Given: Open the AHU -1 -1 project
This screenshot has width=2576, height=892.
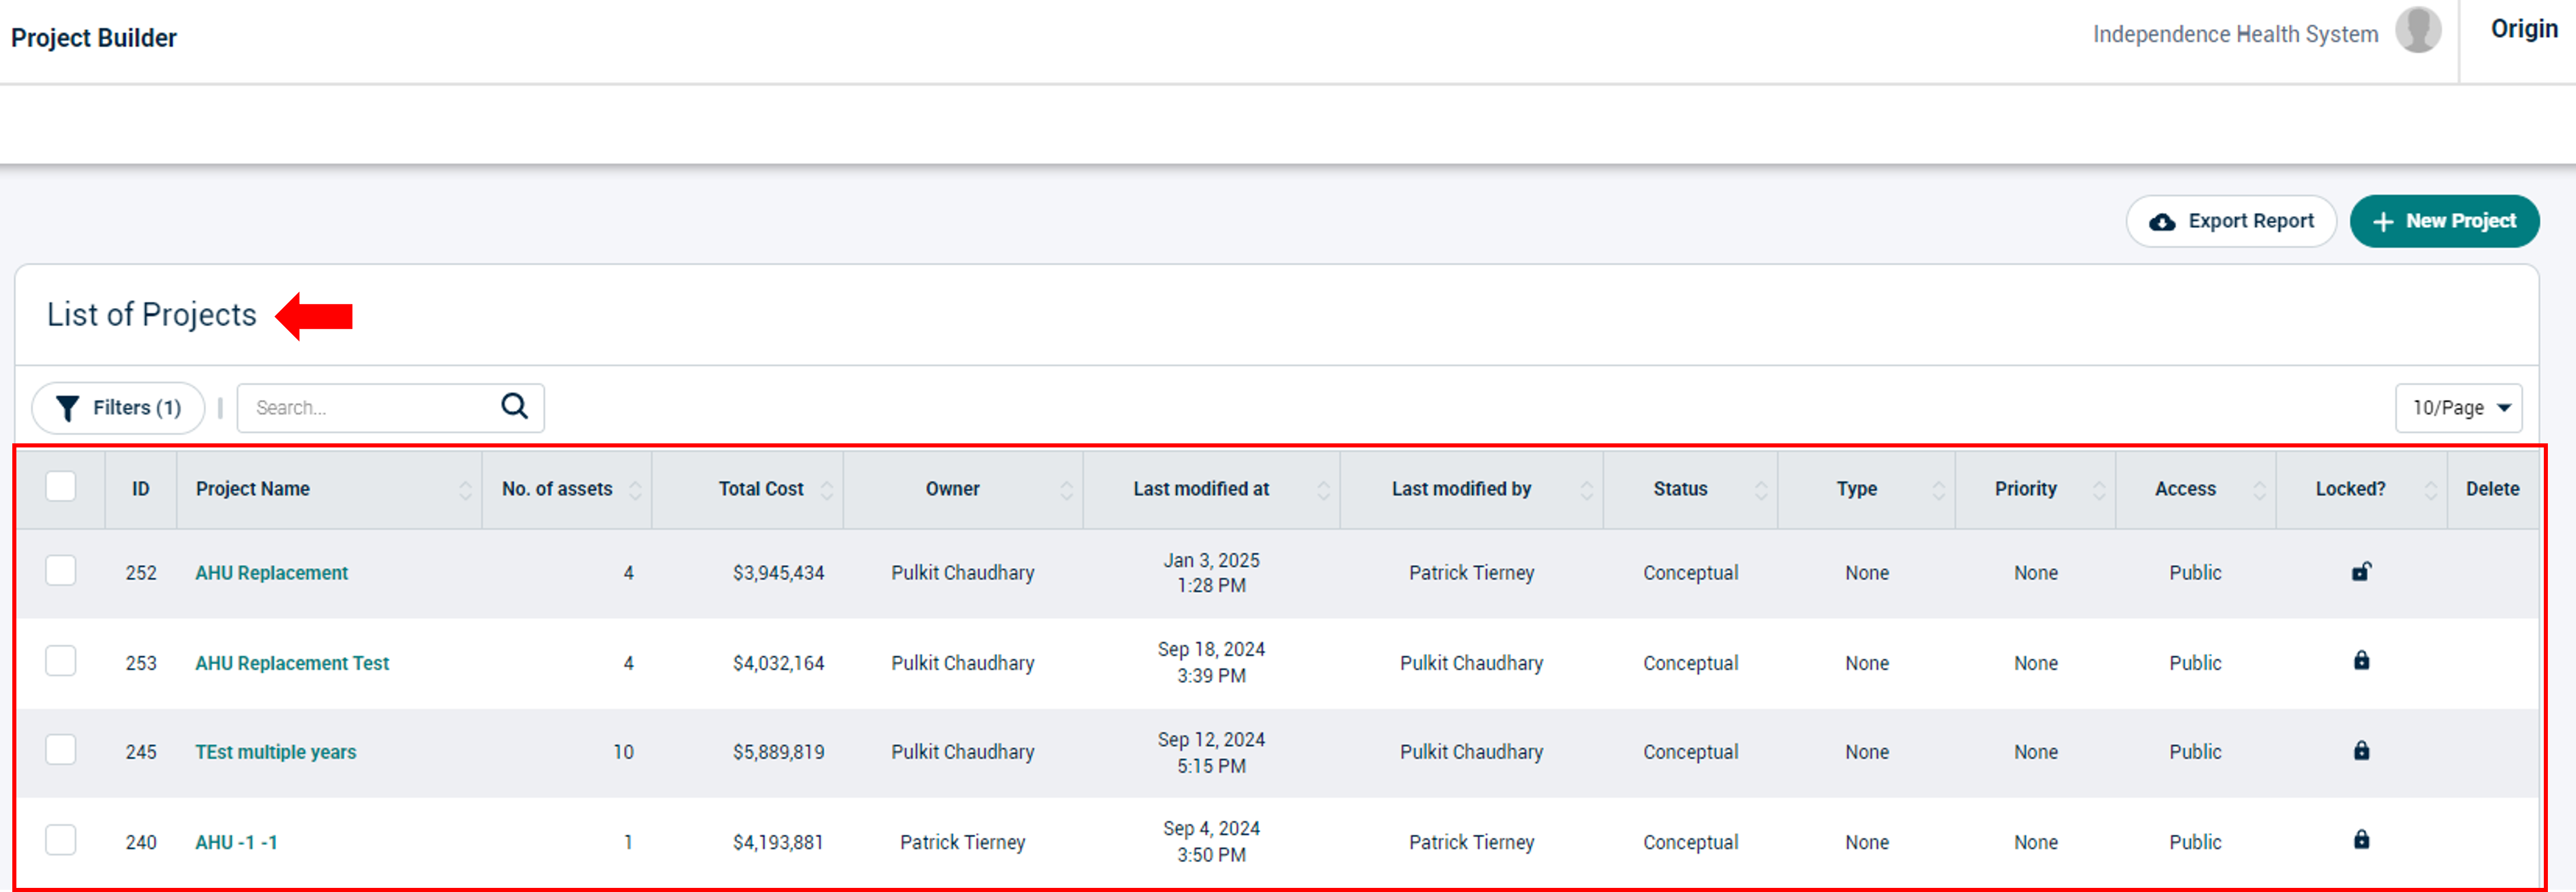Looking at the screenshot, I should pos(236,842).
